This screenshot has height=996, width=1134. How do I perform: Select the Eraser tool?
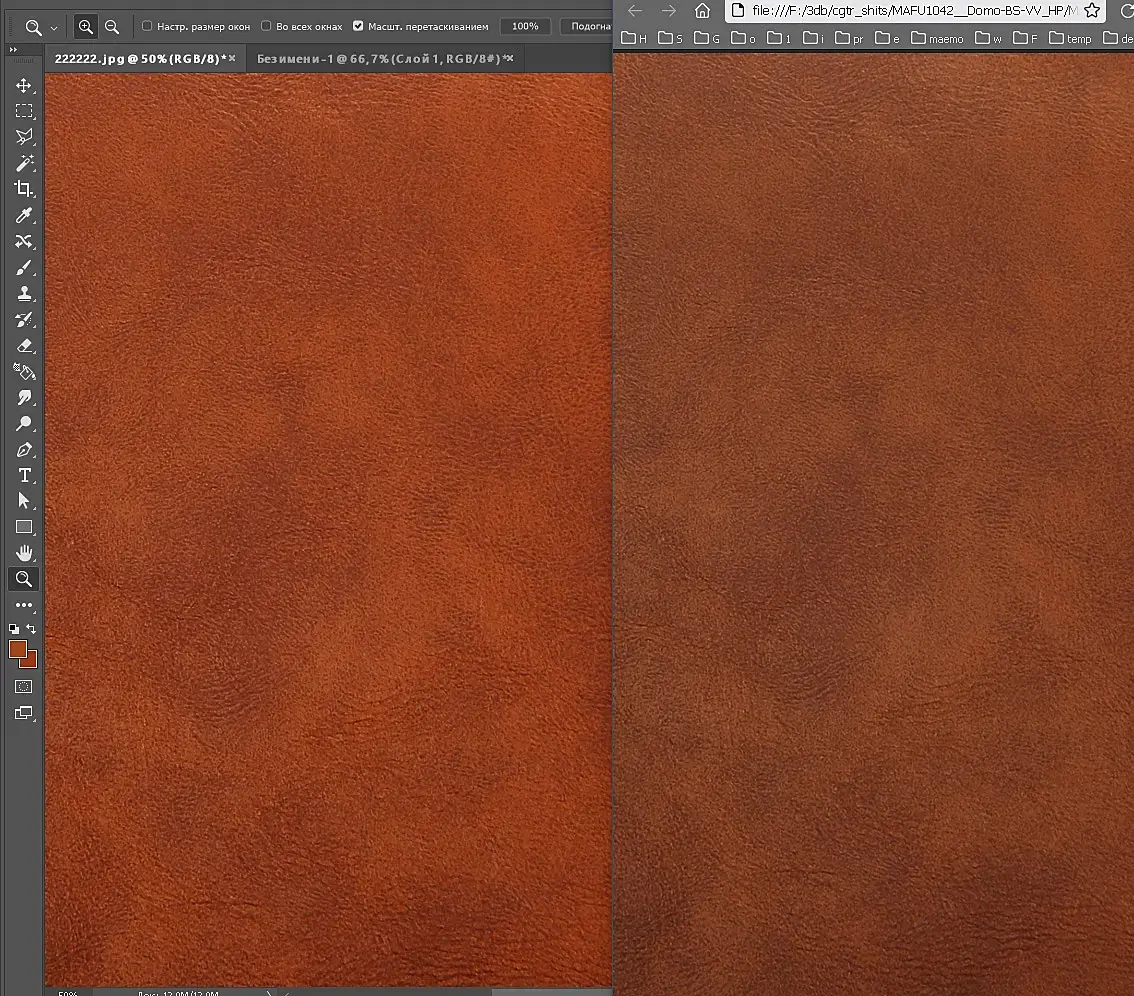tap(24, 346)
